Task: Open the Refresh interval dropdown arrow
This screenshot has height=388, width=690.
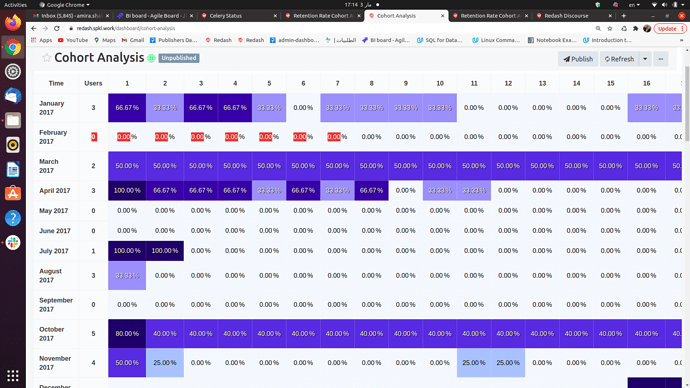Action: pos(645,59)
